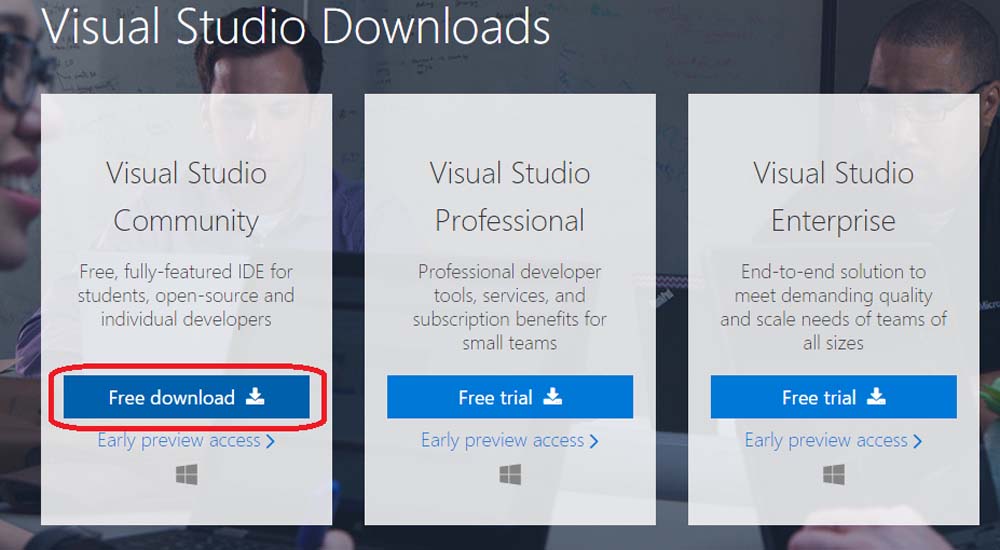The width and height of the screenshot is (1000, 550).
Task: Click download arrow icon on Free download button
Action: (x=255, y=396)
